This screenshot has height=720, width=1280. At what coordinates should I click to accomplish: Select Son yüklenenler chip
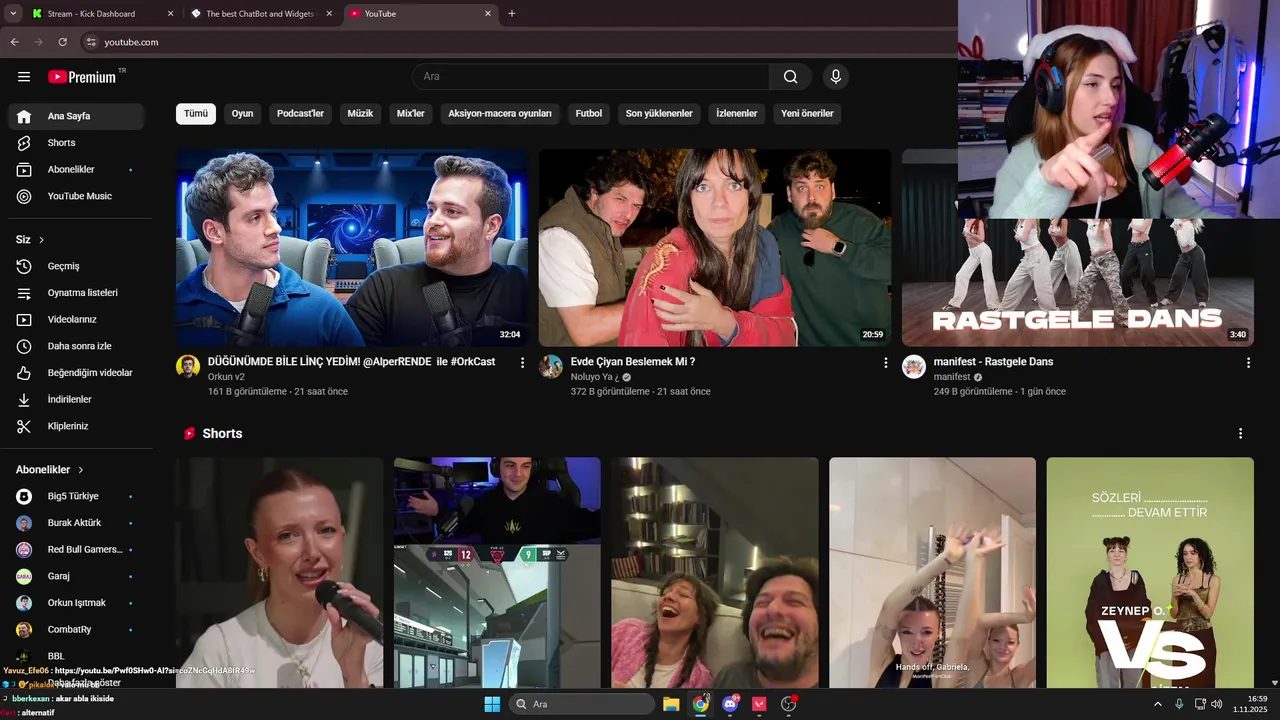(x=659, y=114)
